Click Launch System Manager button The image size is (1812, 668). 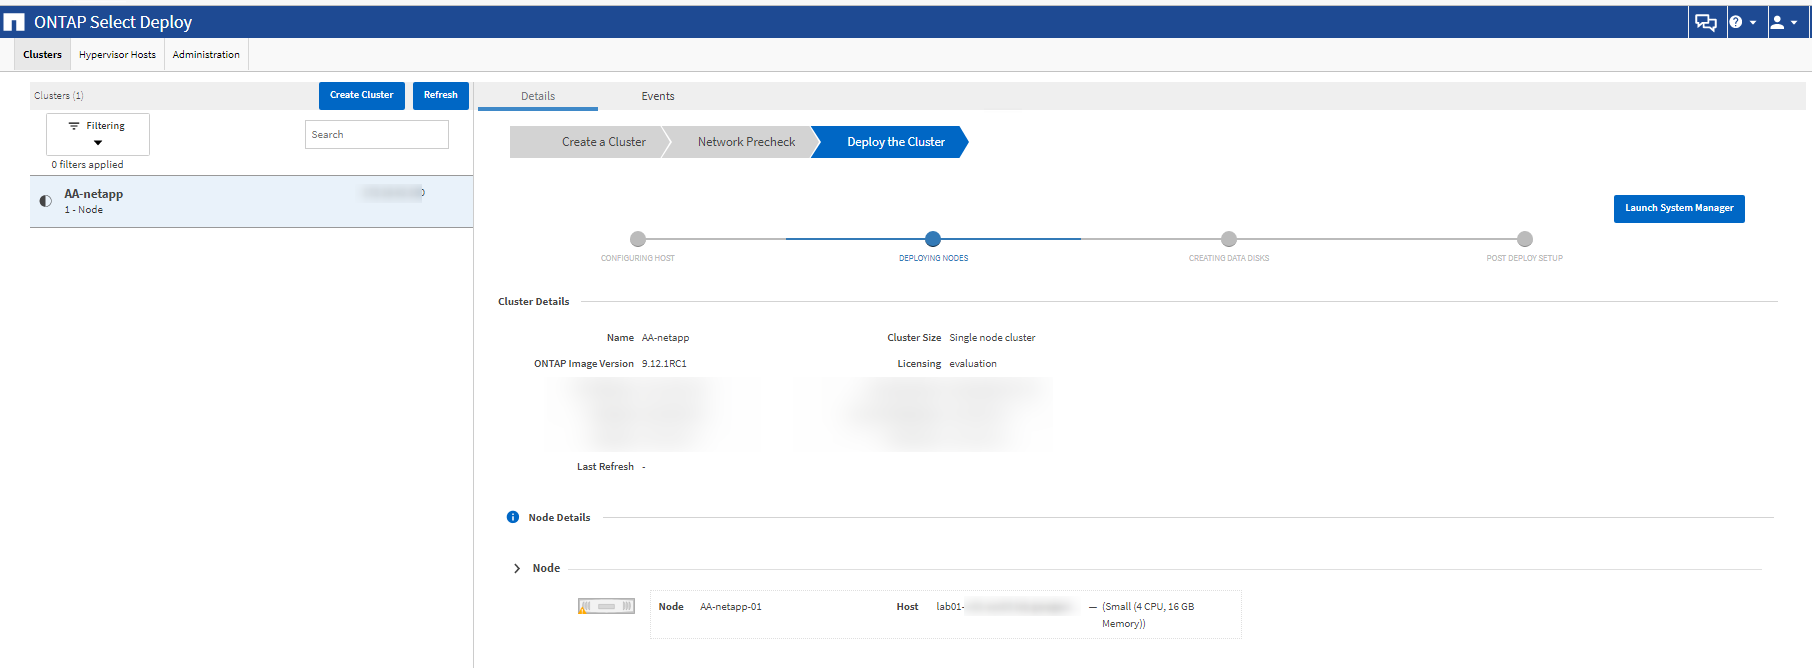click(x=1678, y=208)
